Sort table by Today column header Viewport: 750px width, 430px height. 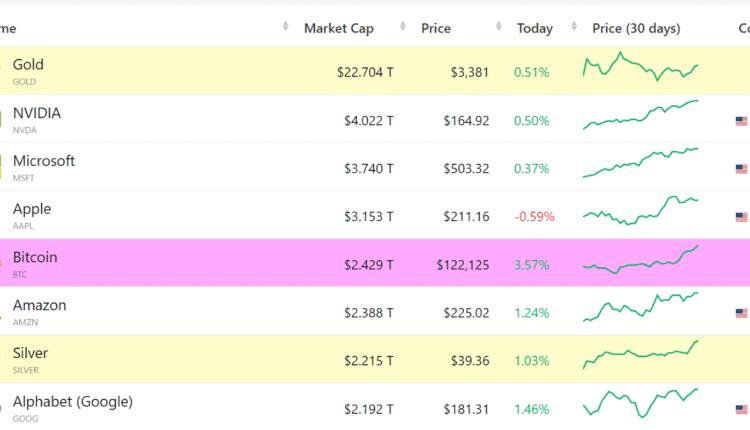coord(534,28)
